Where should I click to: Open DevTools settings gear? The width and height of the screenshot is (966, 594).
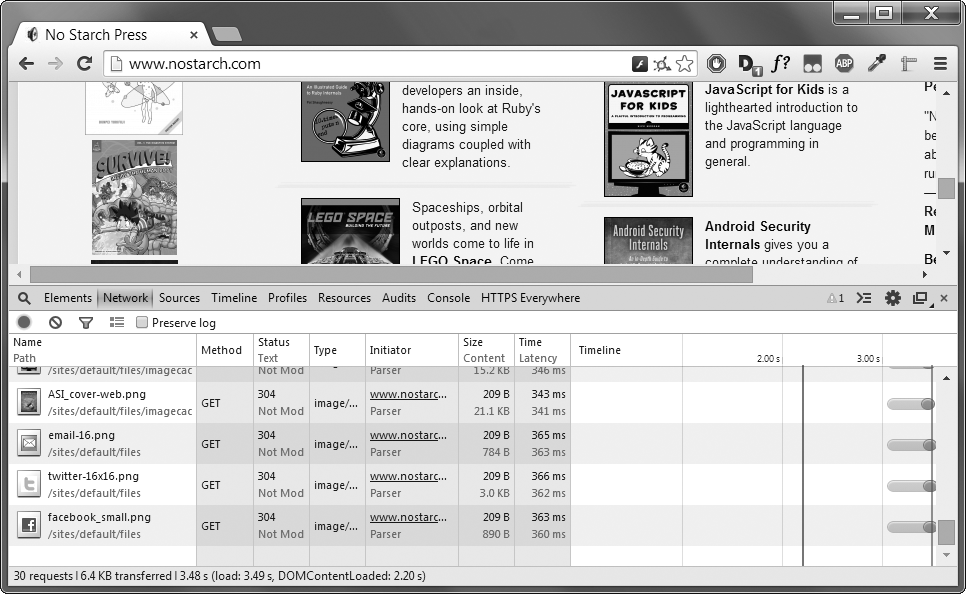[x=893, y=298]
